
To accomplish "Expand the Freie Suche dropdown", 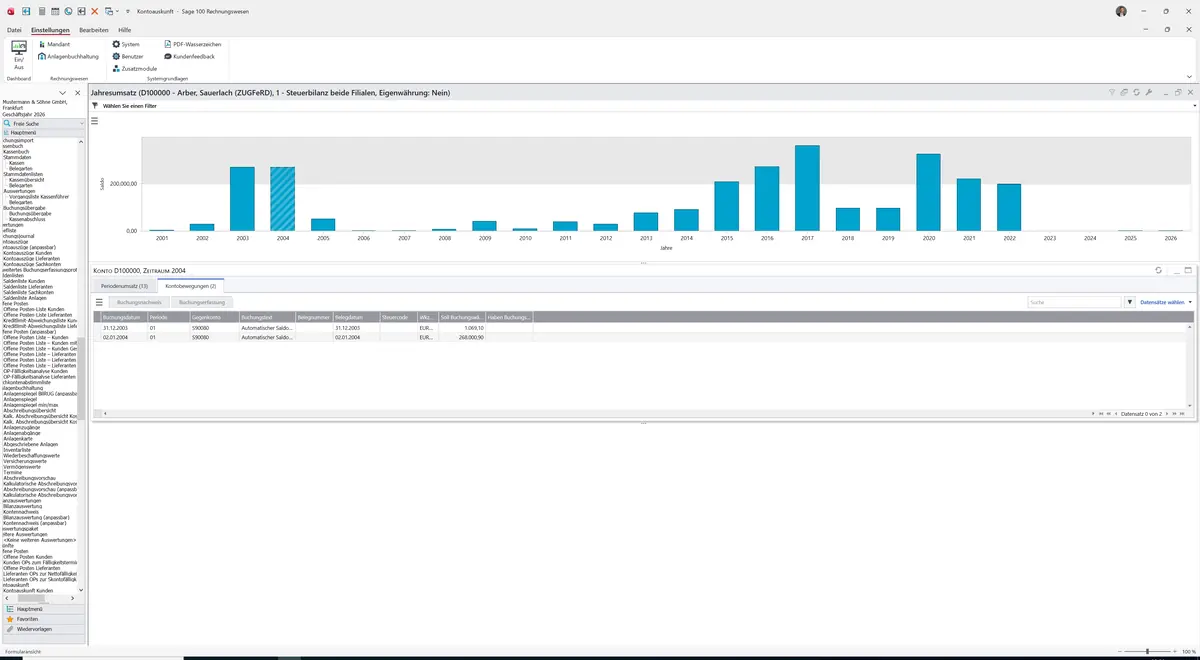I will pyautogui.click(x=82, y=123).
